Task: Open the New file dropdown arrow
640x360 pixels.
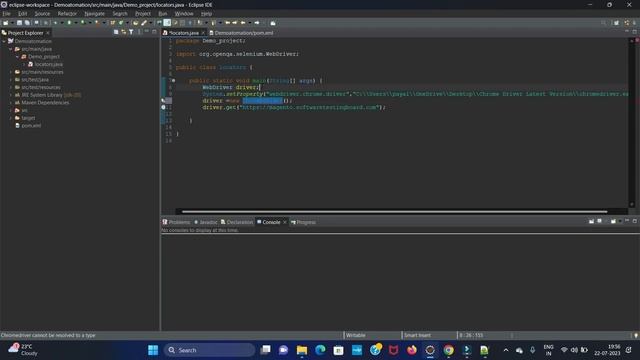Action: [x=12, y=23]
